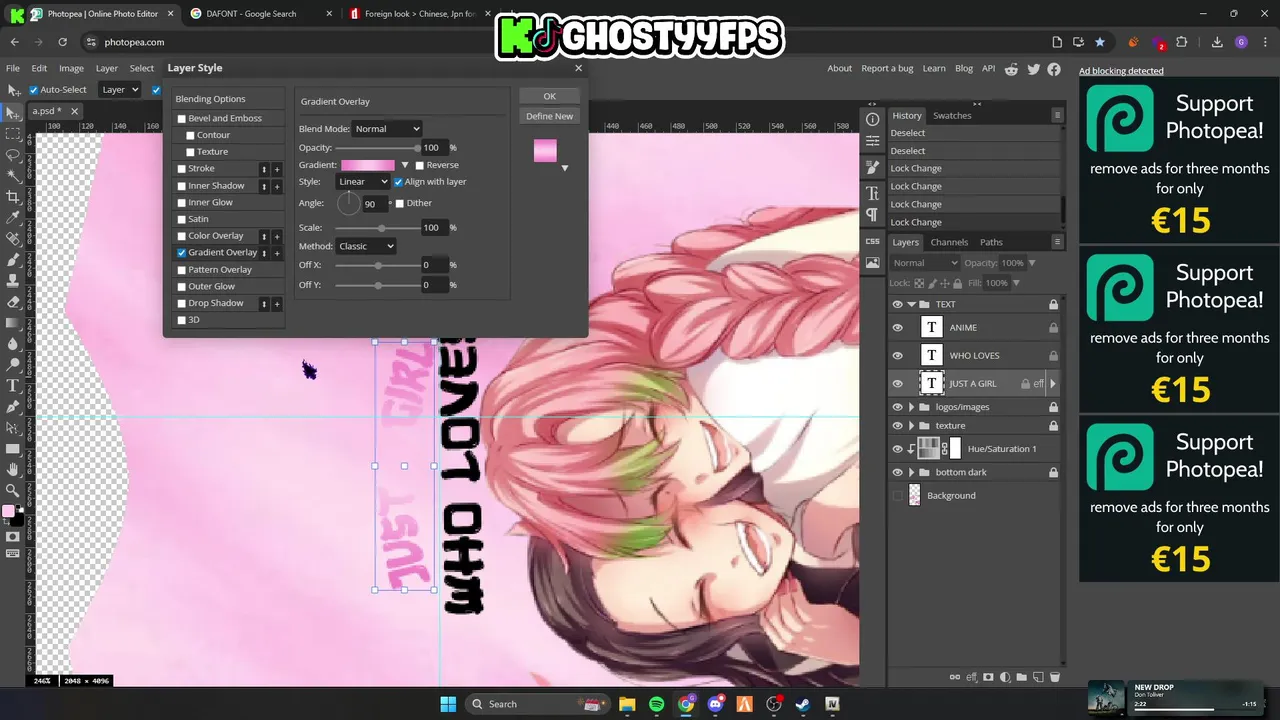This screenshot has height=720, width=1280.
Task: Click the add raster mask icon
Action: tap(988, 677)
